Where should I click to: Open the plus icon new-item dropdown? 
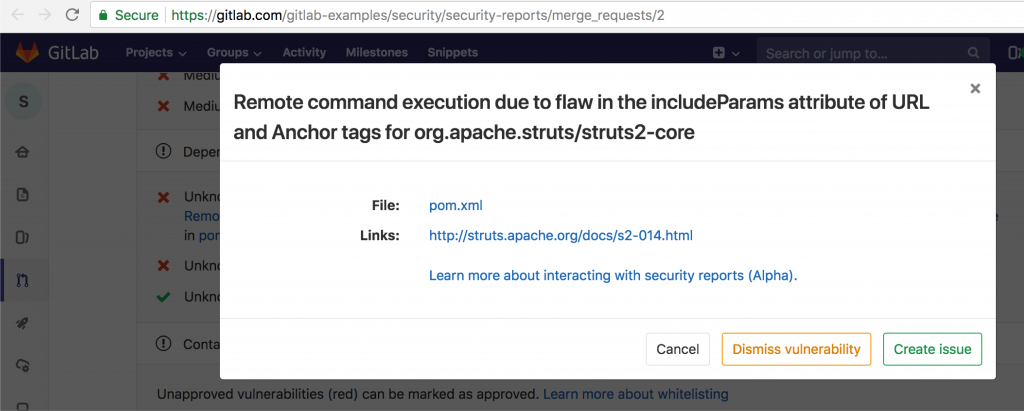click(725, 53)
